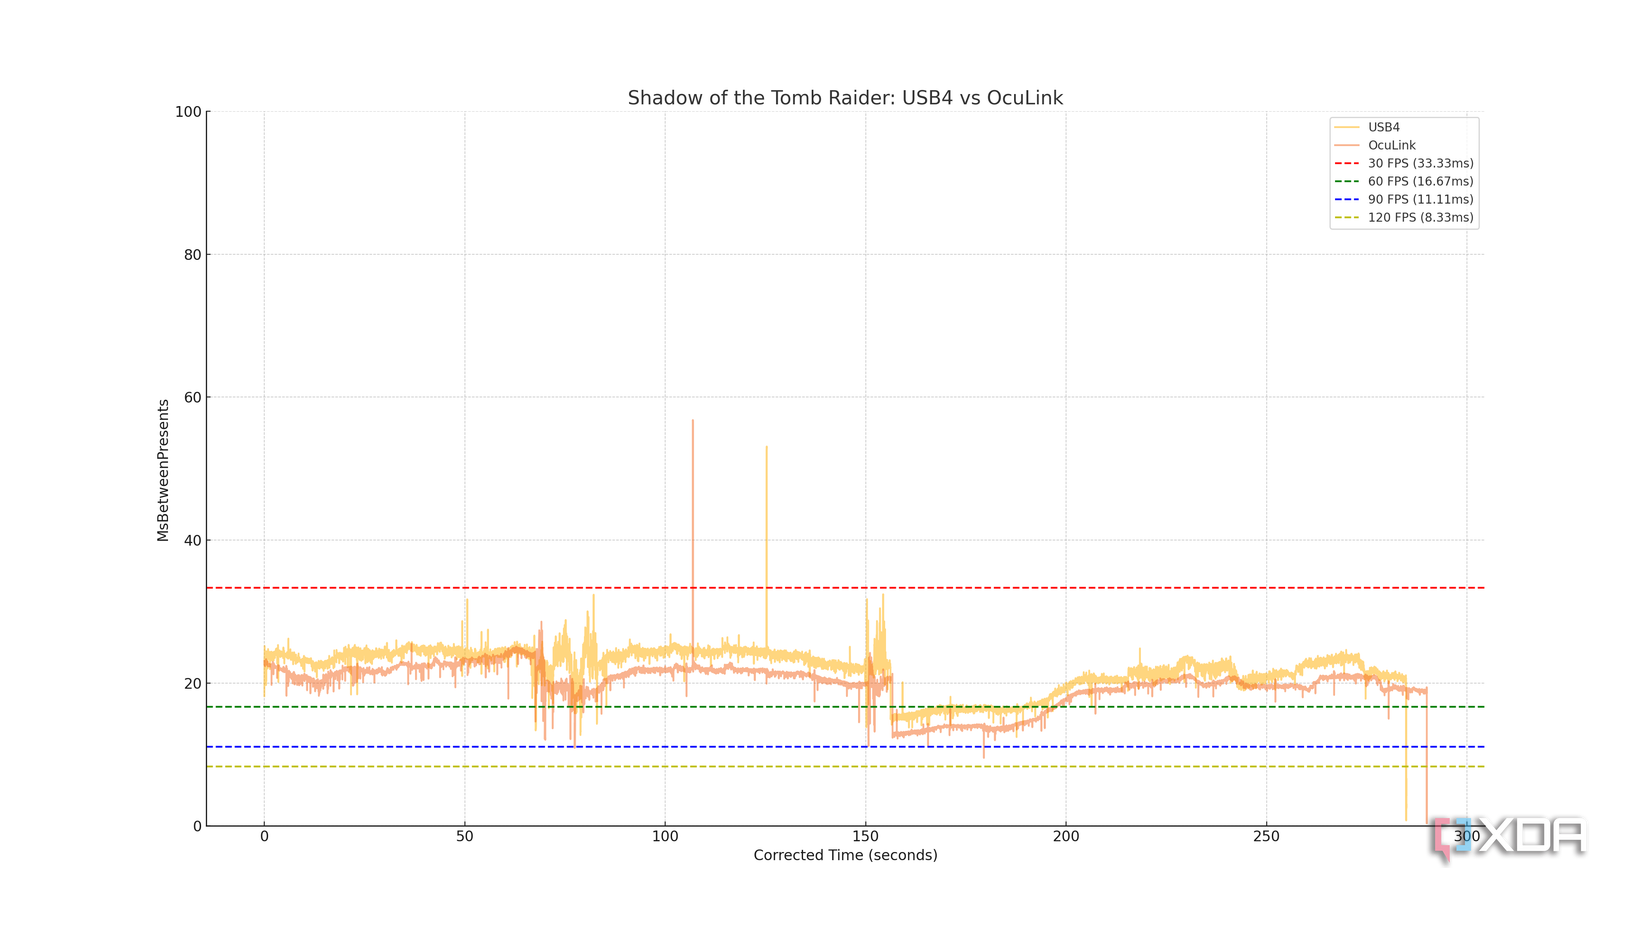This screenshot has height=928, width=1650.
Task: Click the x-axis tick value 100
Action: pos(665,836)
